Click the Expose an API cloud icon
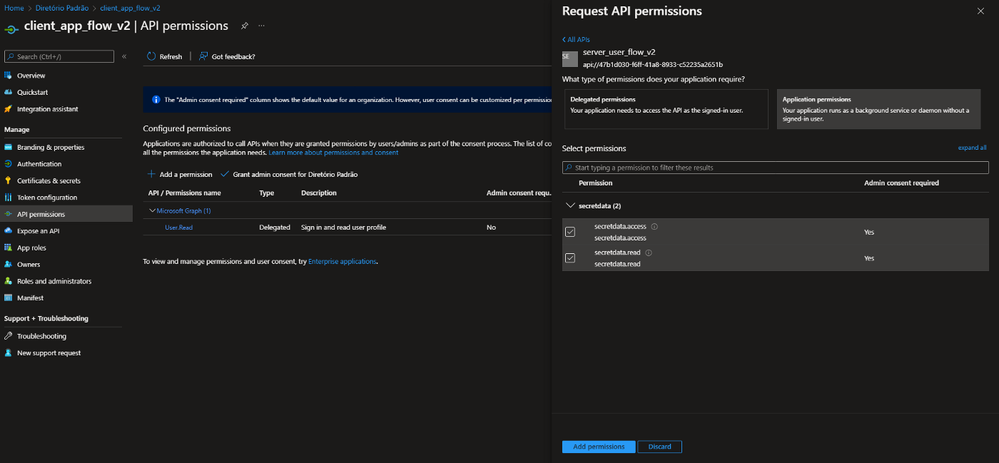 8,231
